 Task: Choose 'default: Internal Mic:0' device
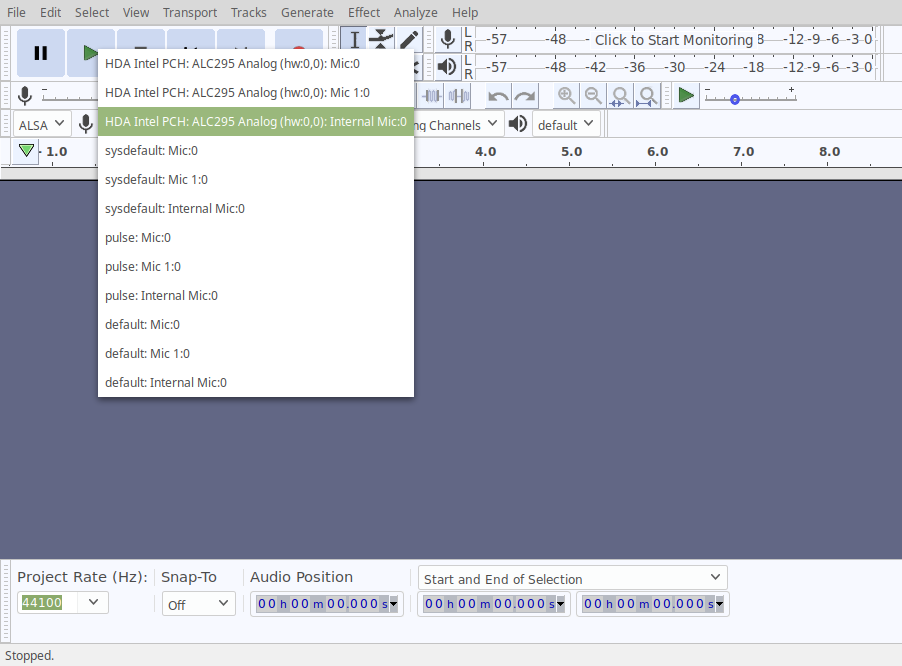(256, 382)
